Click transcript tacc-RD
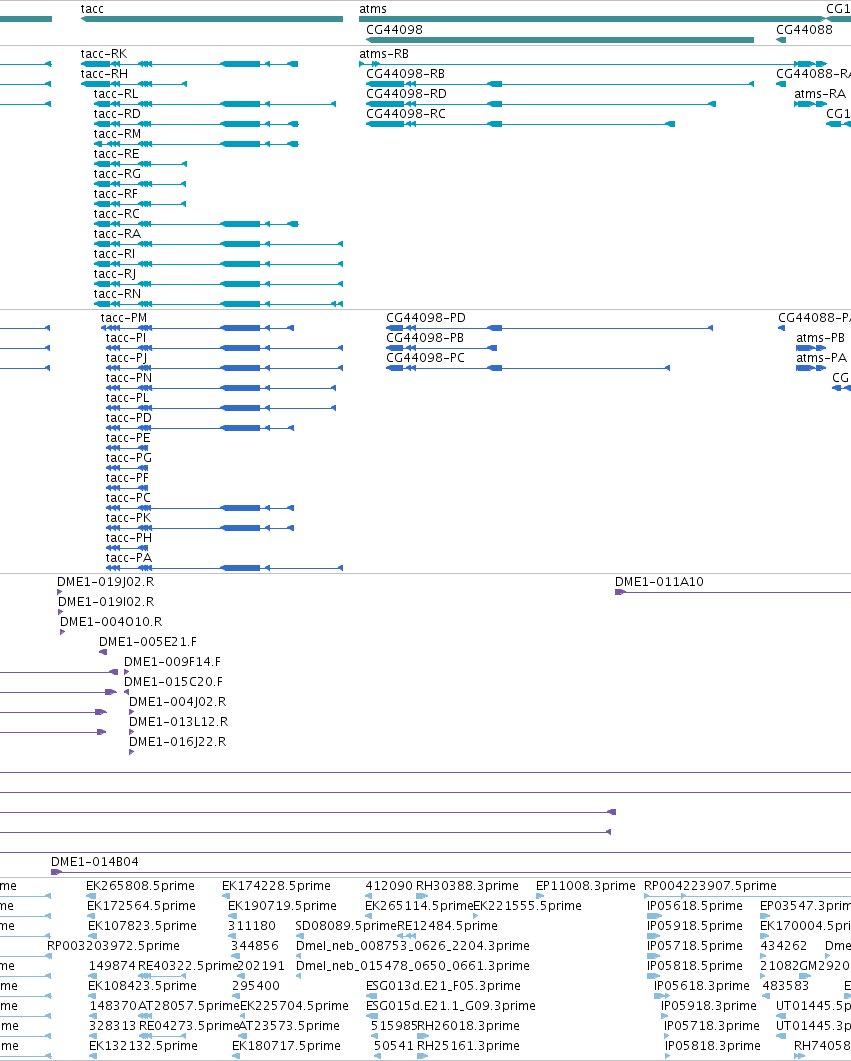This screenshot has width=851, height=1061. click(x=196, y=124)
